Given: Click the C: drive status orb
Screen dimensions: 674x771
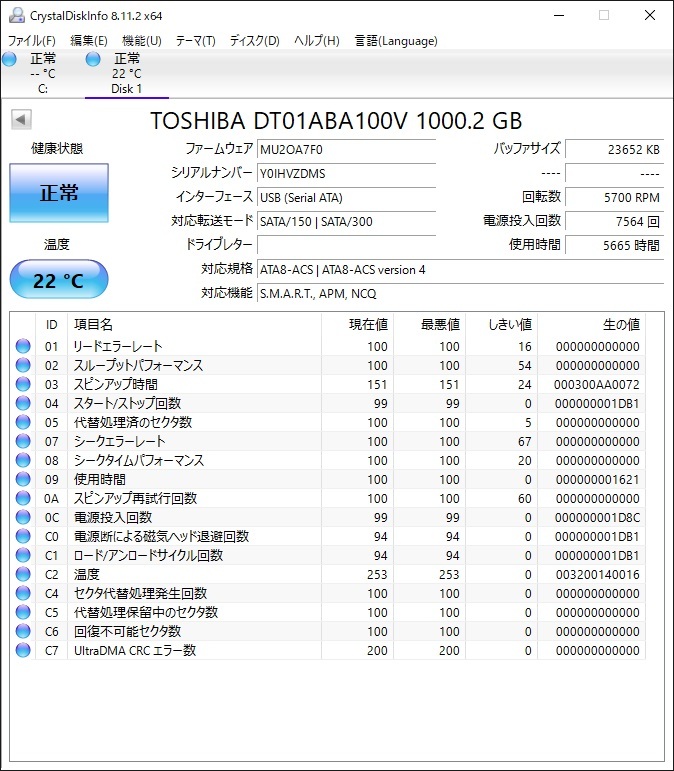Looking at the screenshot, I should (x=10, y=60).
